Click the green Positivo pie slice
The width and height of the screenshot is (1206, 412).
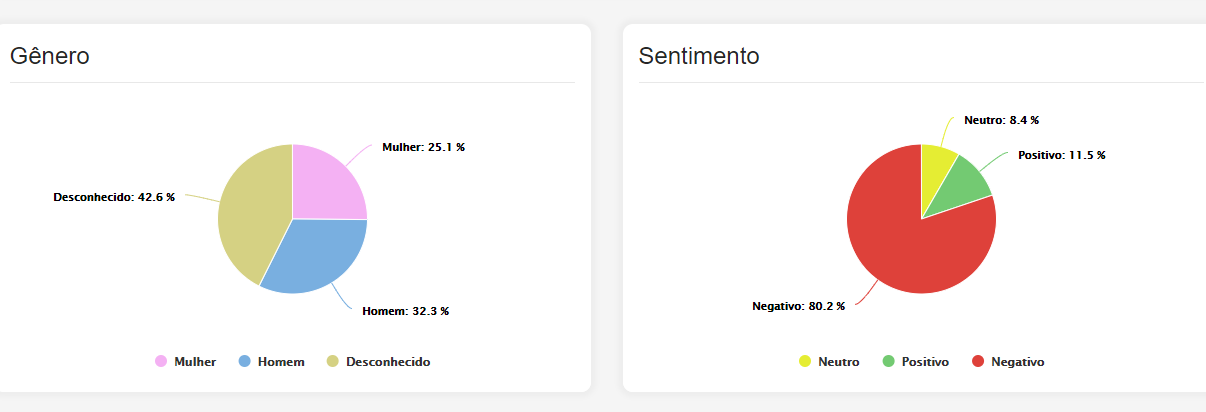962,186
